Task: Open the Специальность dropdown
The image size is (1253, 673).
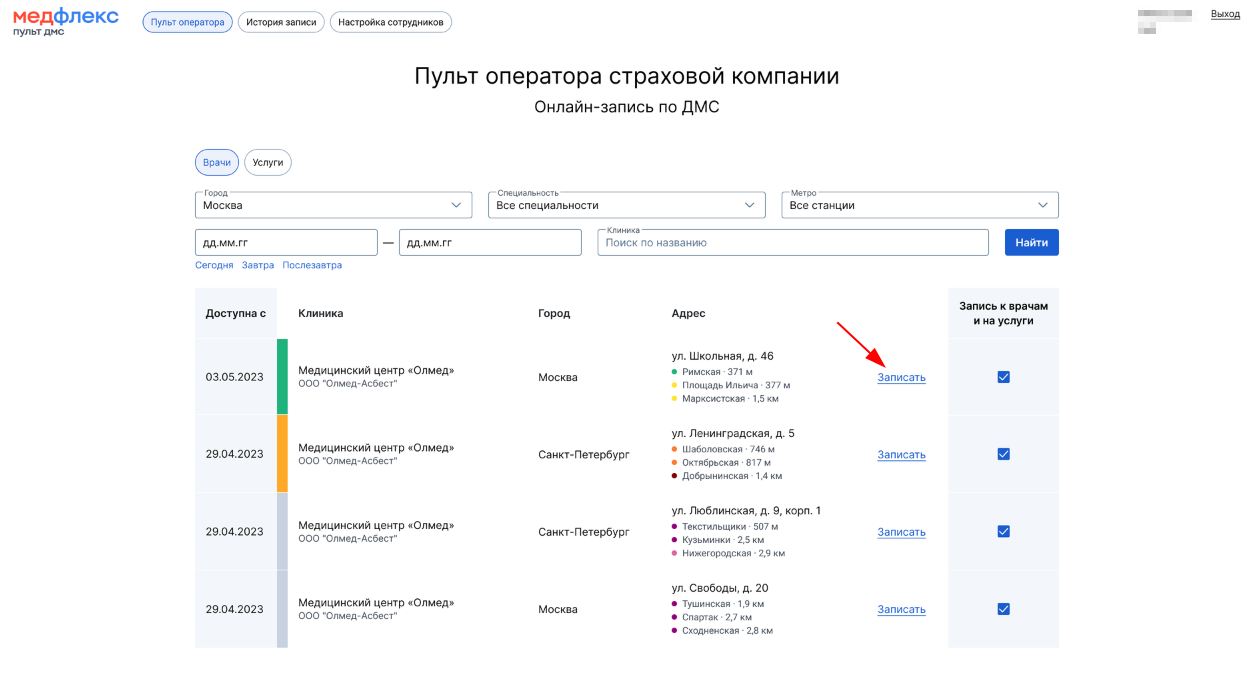Action: coord(626,205)
